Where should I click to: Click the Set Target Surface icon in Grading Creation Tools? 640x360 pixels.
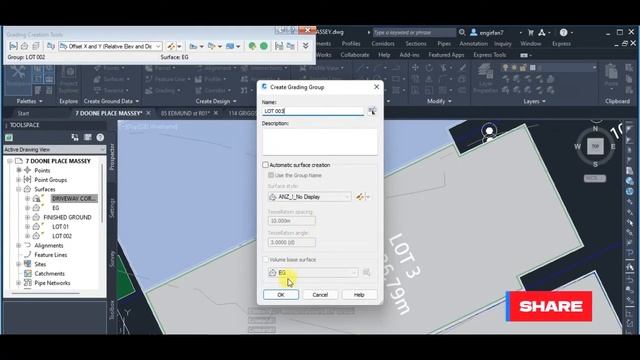coord(24,46)
